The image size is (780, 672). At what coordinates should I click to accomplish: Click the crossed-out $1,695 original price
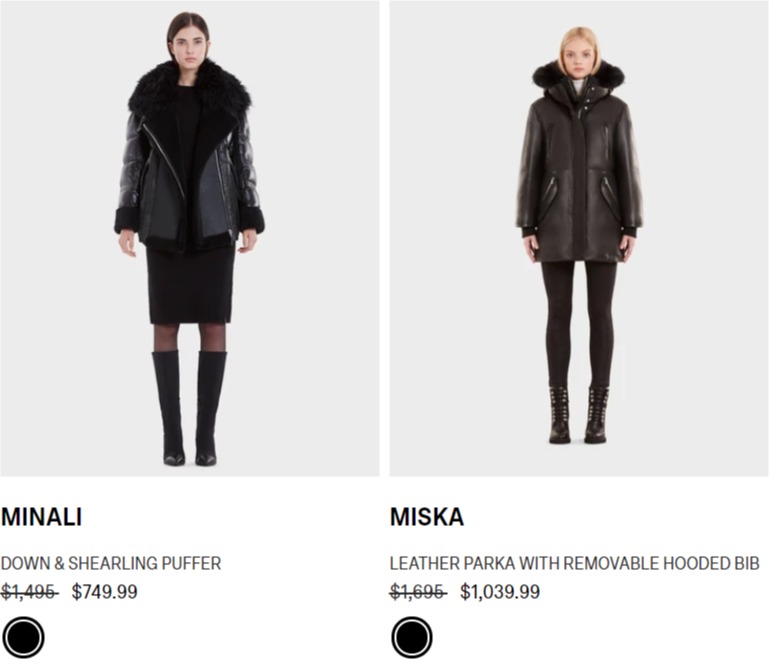click(418, 591)
